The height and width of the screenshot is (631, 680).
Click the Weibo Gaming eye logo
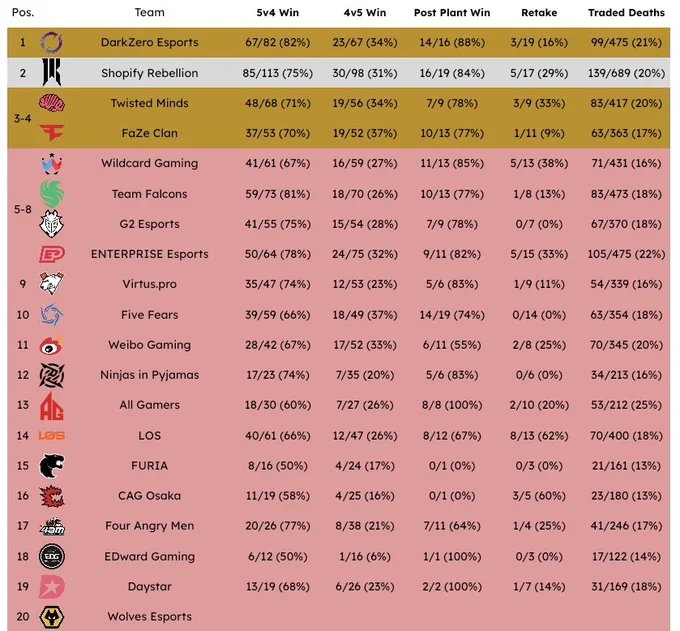click(x=52, y=345)
